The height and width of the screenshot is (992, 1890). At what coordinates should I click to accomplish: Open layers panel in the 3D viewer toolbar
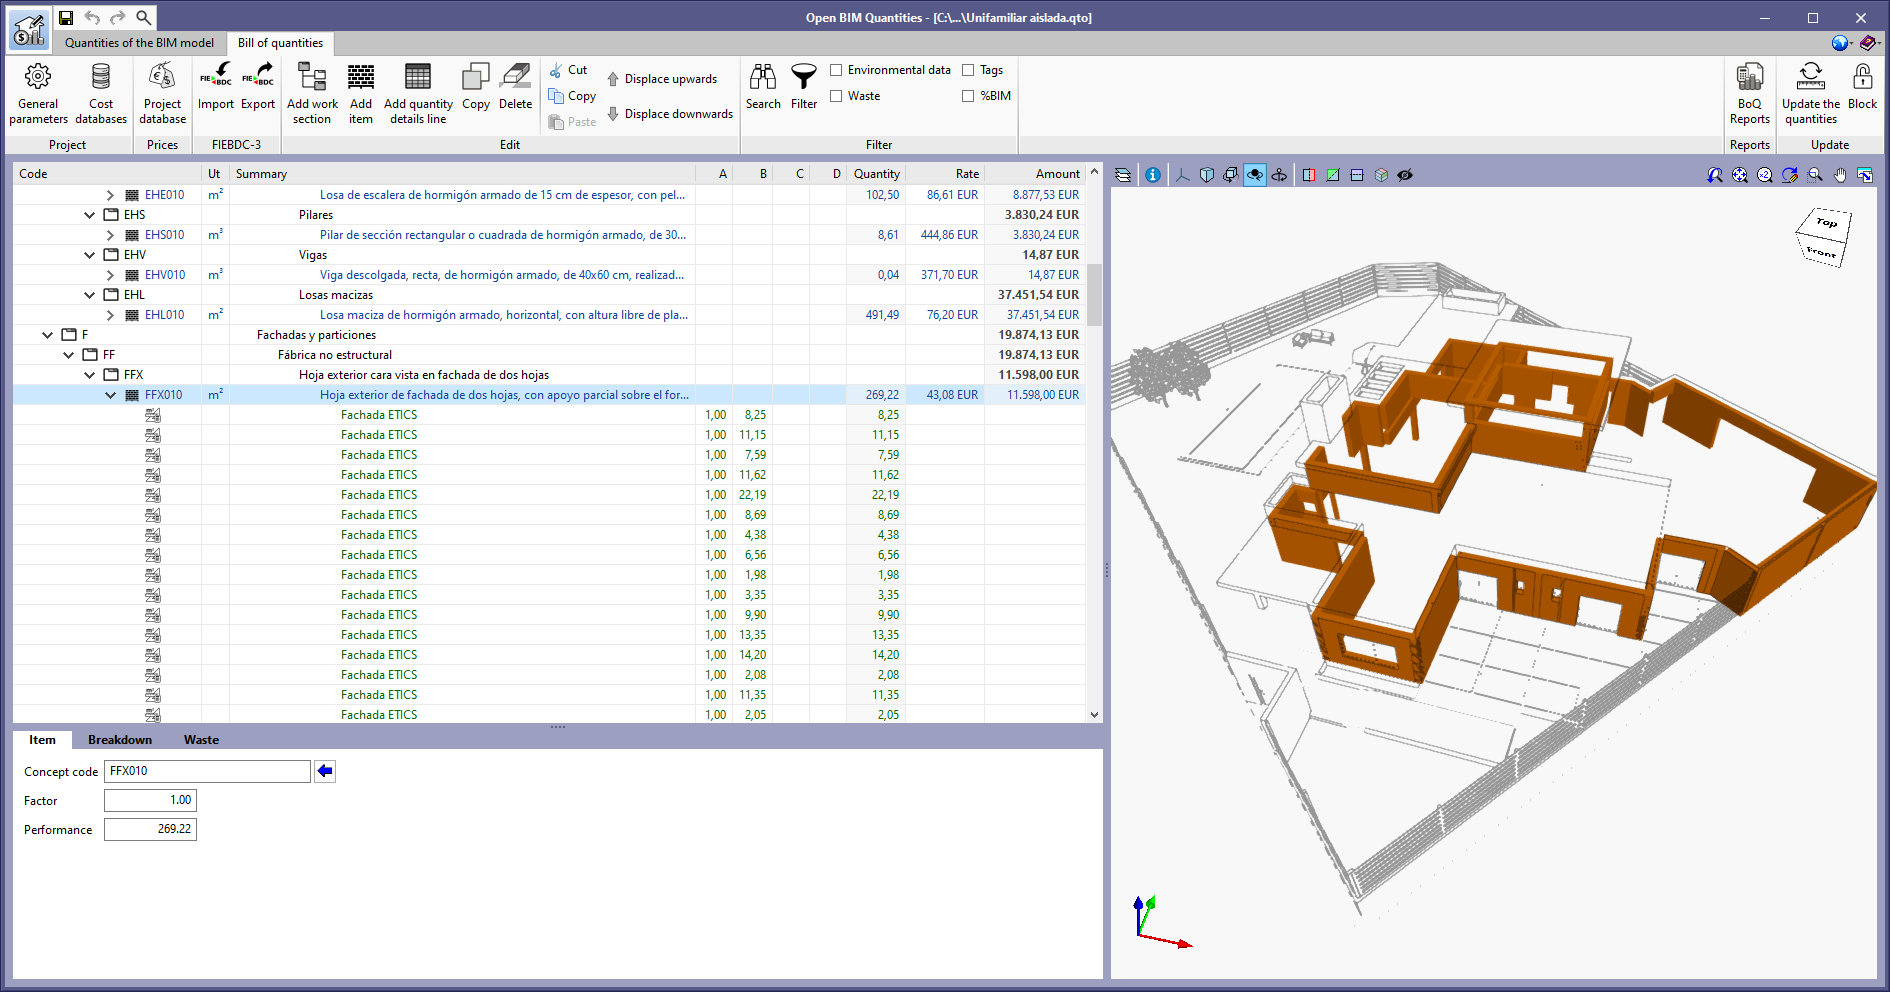click(x=1123, y=175)
